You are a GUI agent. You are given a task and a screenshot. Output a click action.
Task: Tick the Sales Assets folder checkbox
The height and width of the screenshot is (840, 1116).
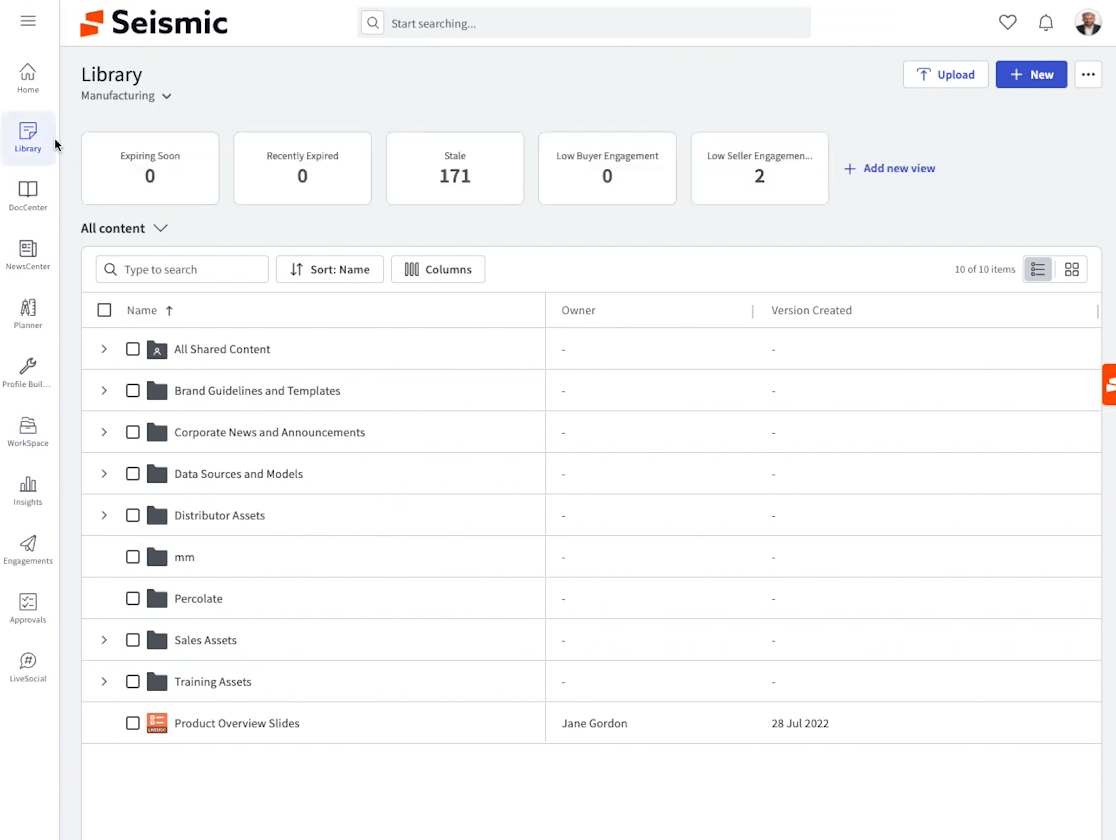(133, 640)
